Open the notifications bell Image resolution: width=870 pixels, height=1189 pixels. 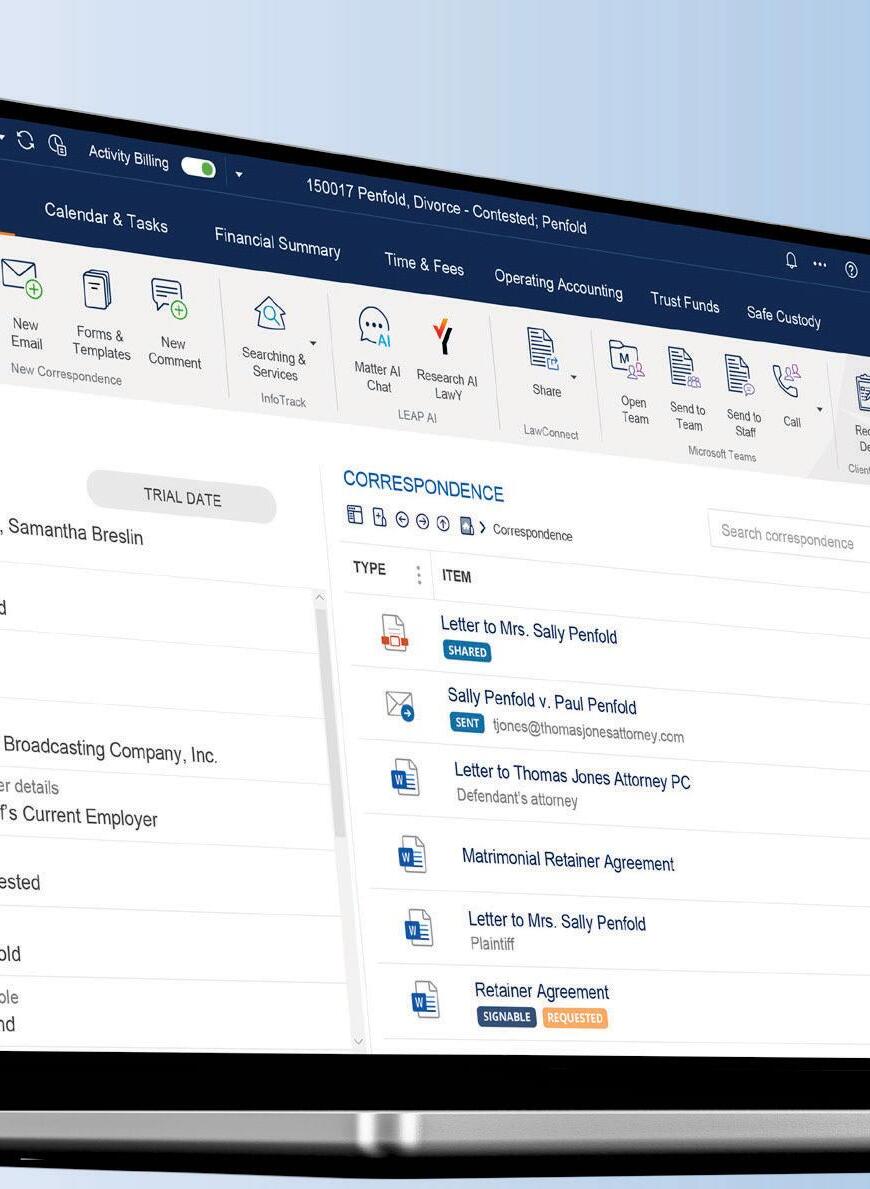click(x=791, y=260)
